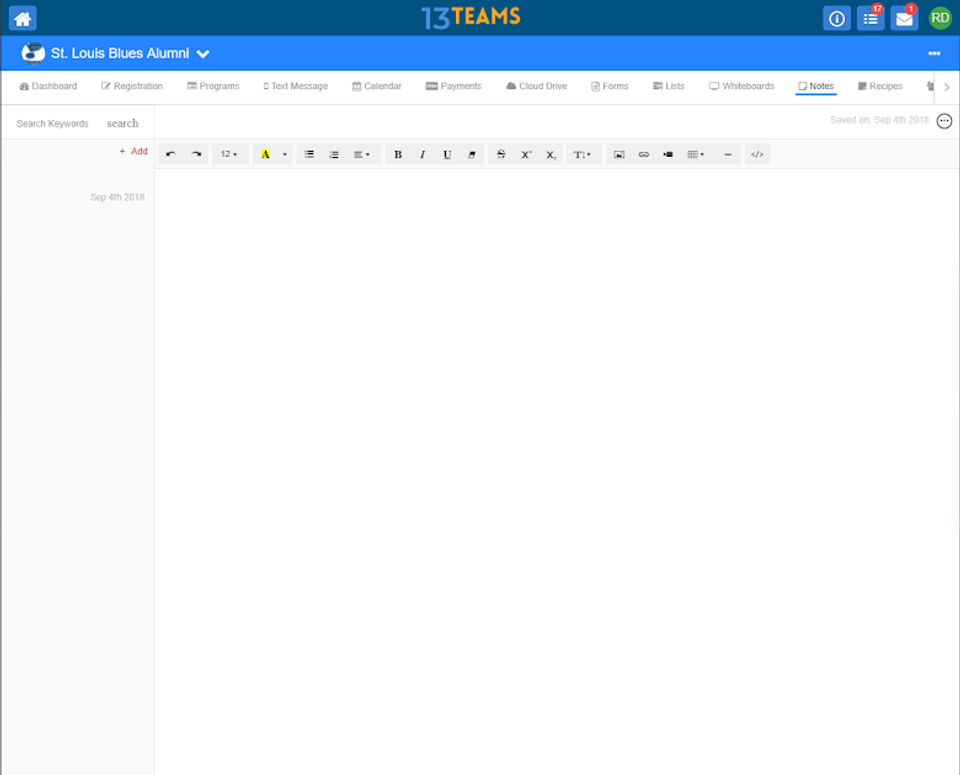Image resolution: width=960 pixels, height=775 pixels.
Task: Open the mail inbox icon
Action: coord(904,18)
